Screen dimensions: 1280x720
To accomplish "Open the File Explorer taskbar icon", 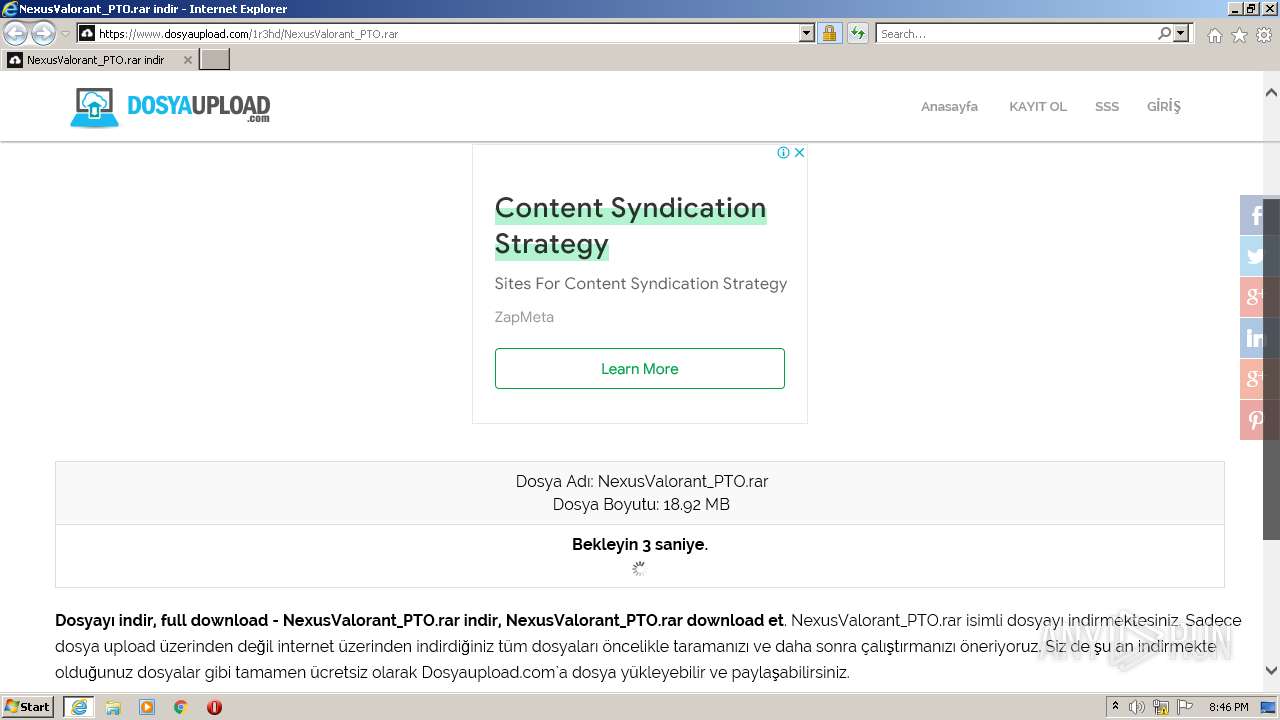I will 113,707.
